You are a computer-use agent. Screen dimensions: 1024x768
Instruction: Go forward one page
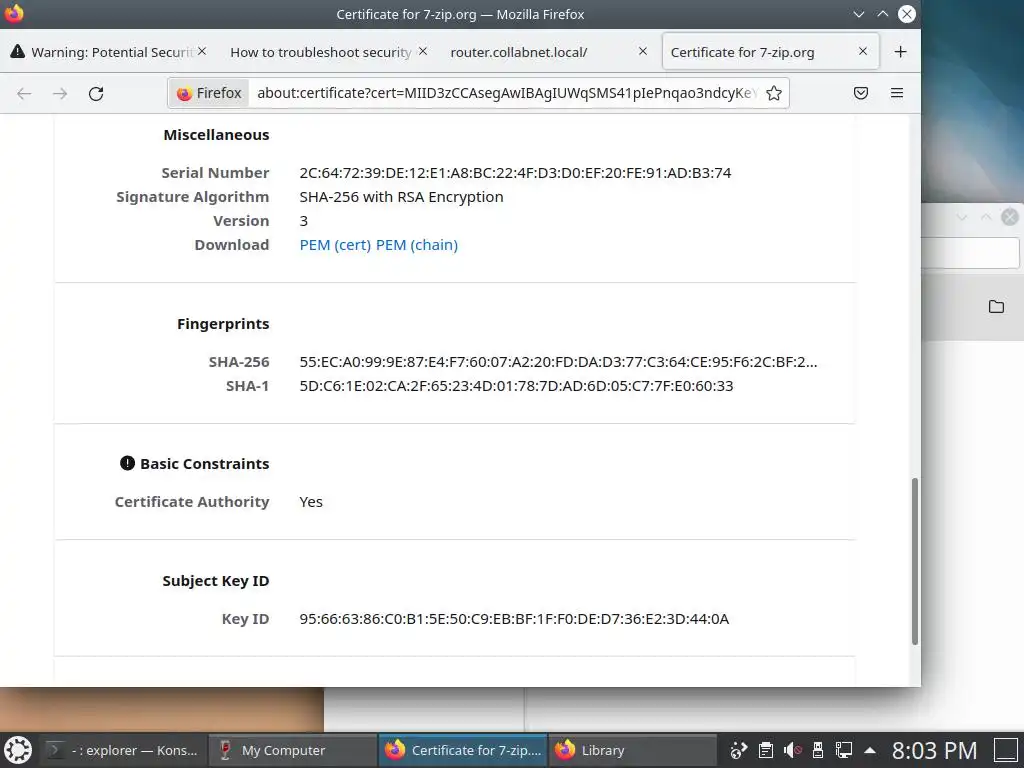coord(60,93)
